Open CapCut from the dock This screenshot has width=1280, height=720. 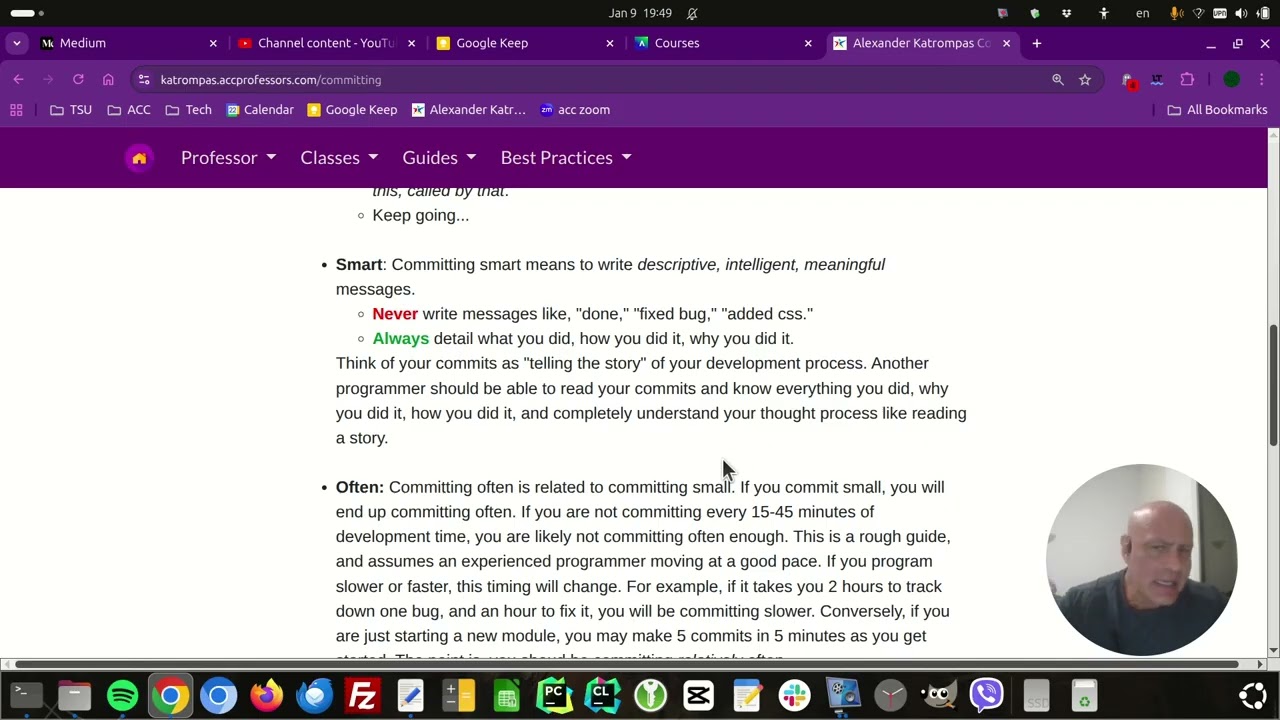[x=699, y=694]
